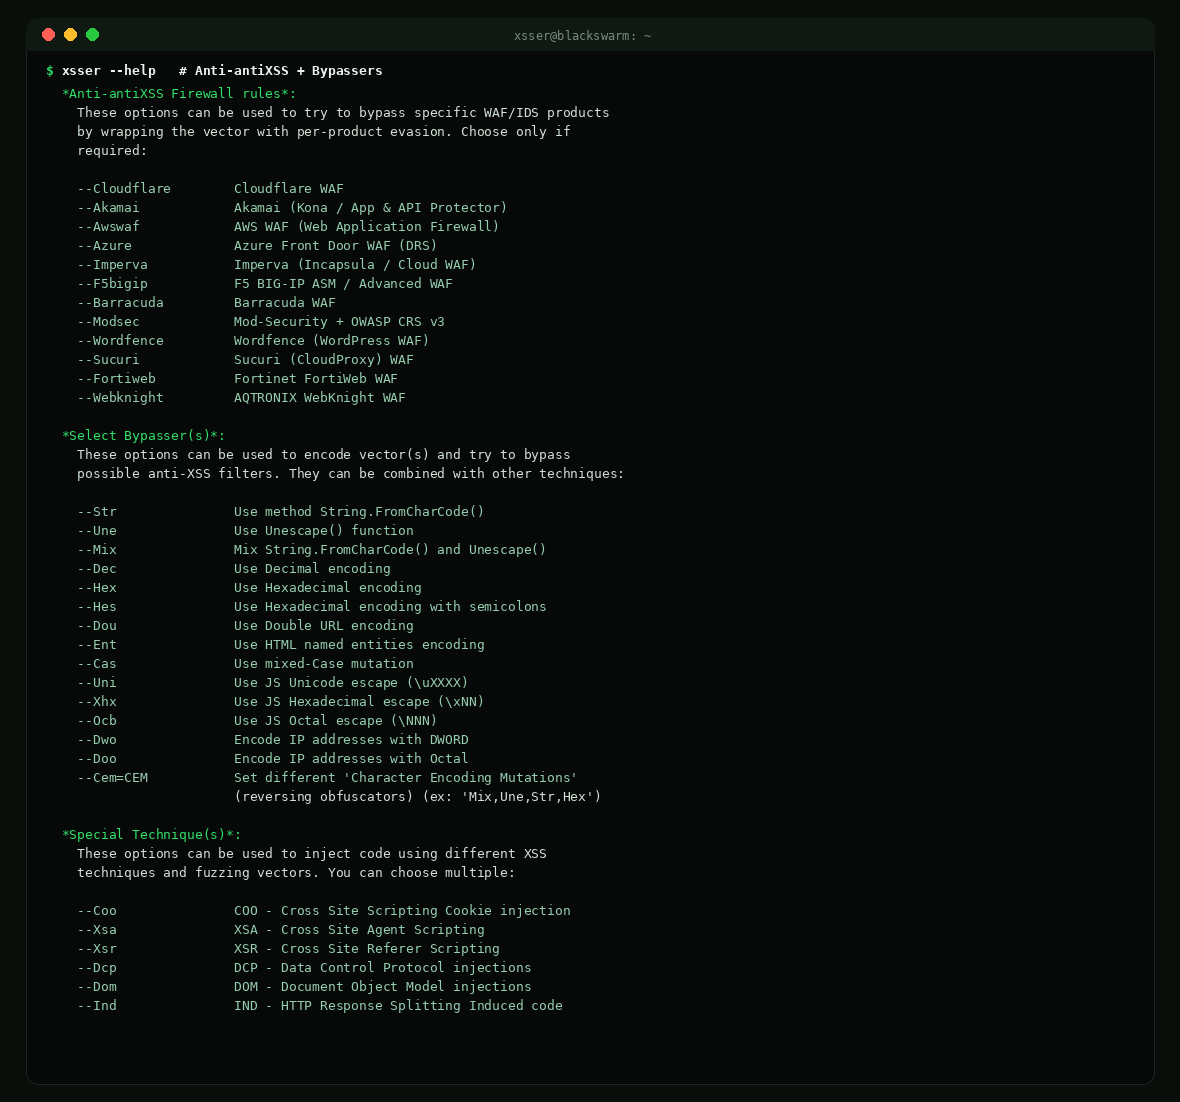Click the '*Special Technique(s)*:' heading
Viewport: 1180px width, 1102px height.
pyautogui.click(x=151, y=834)
